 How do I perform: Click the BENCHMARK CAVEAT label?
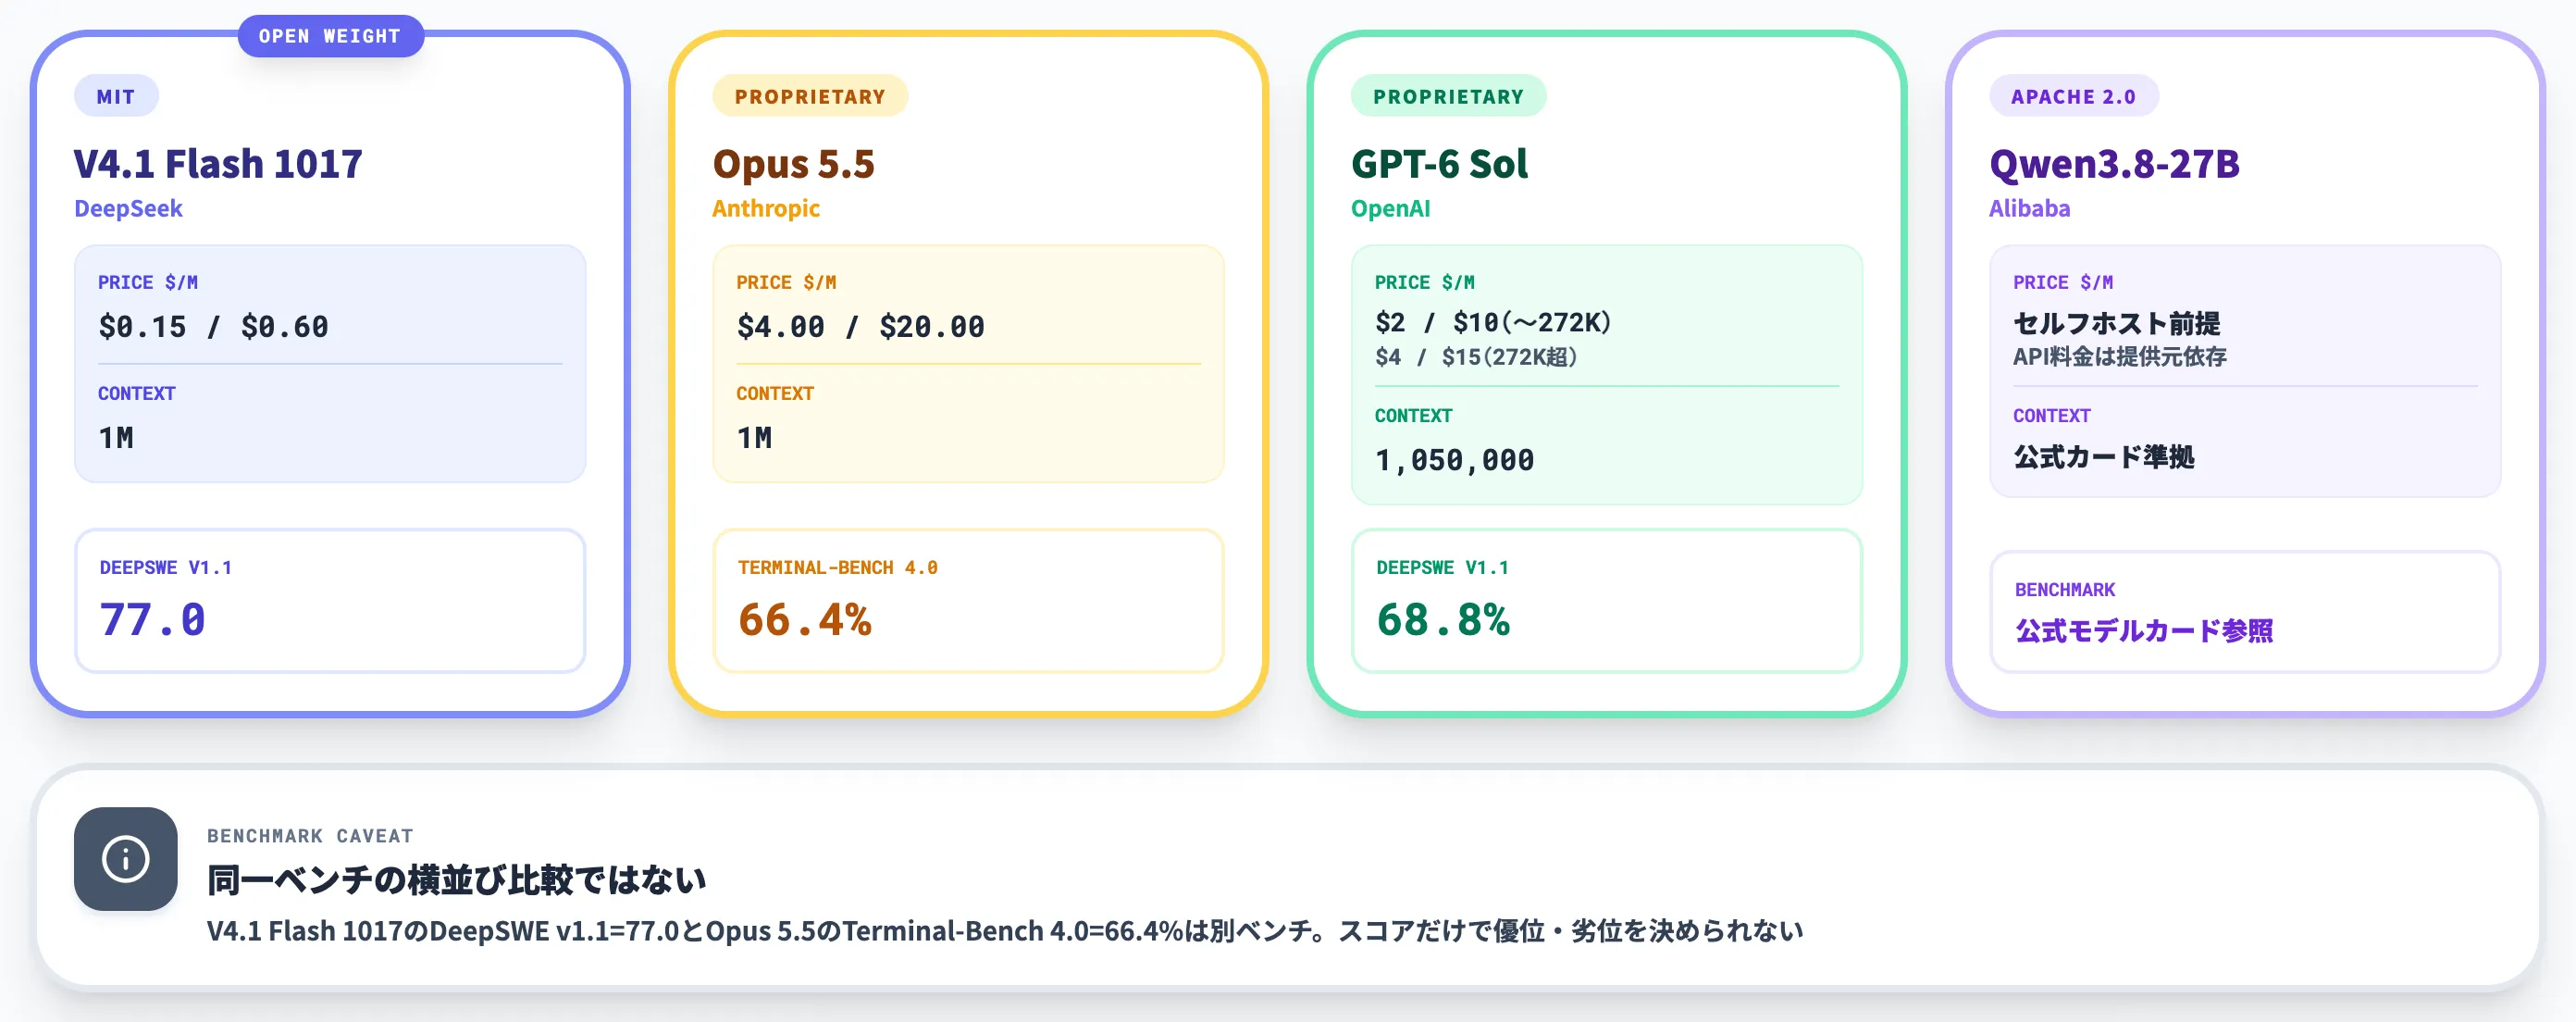[x=310, y=835]
